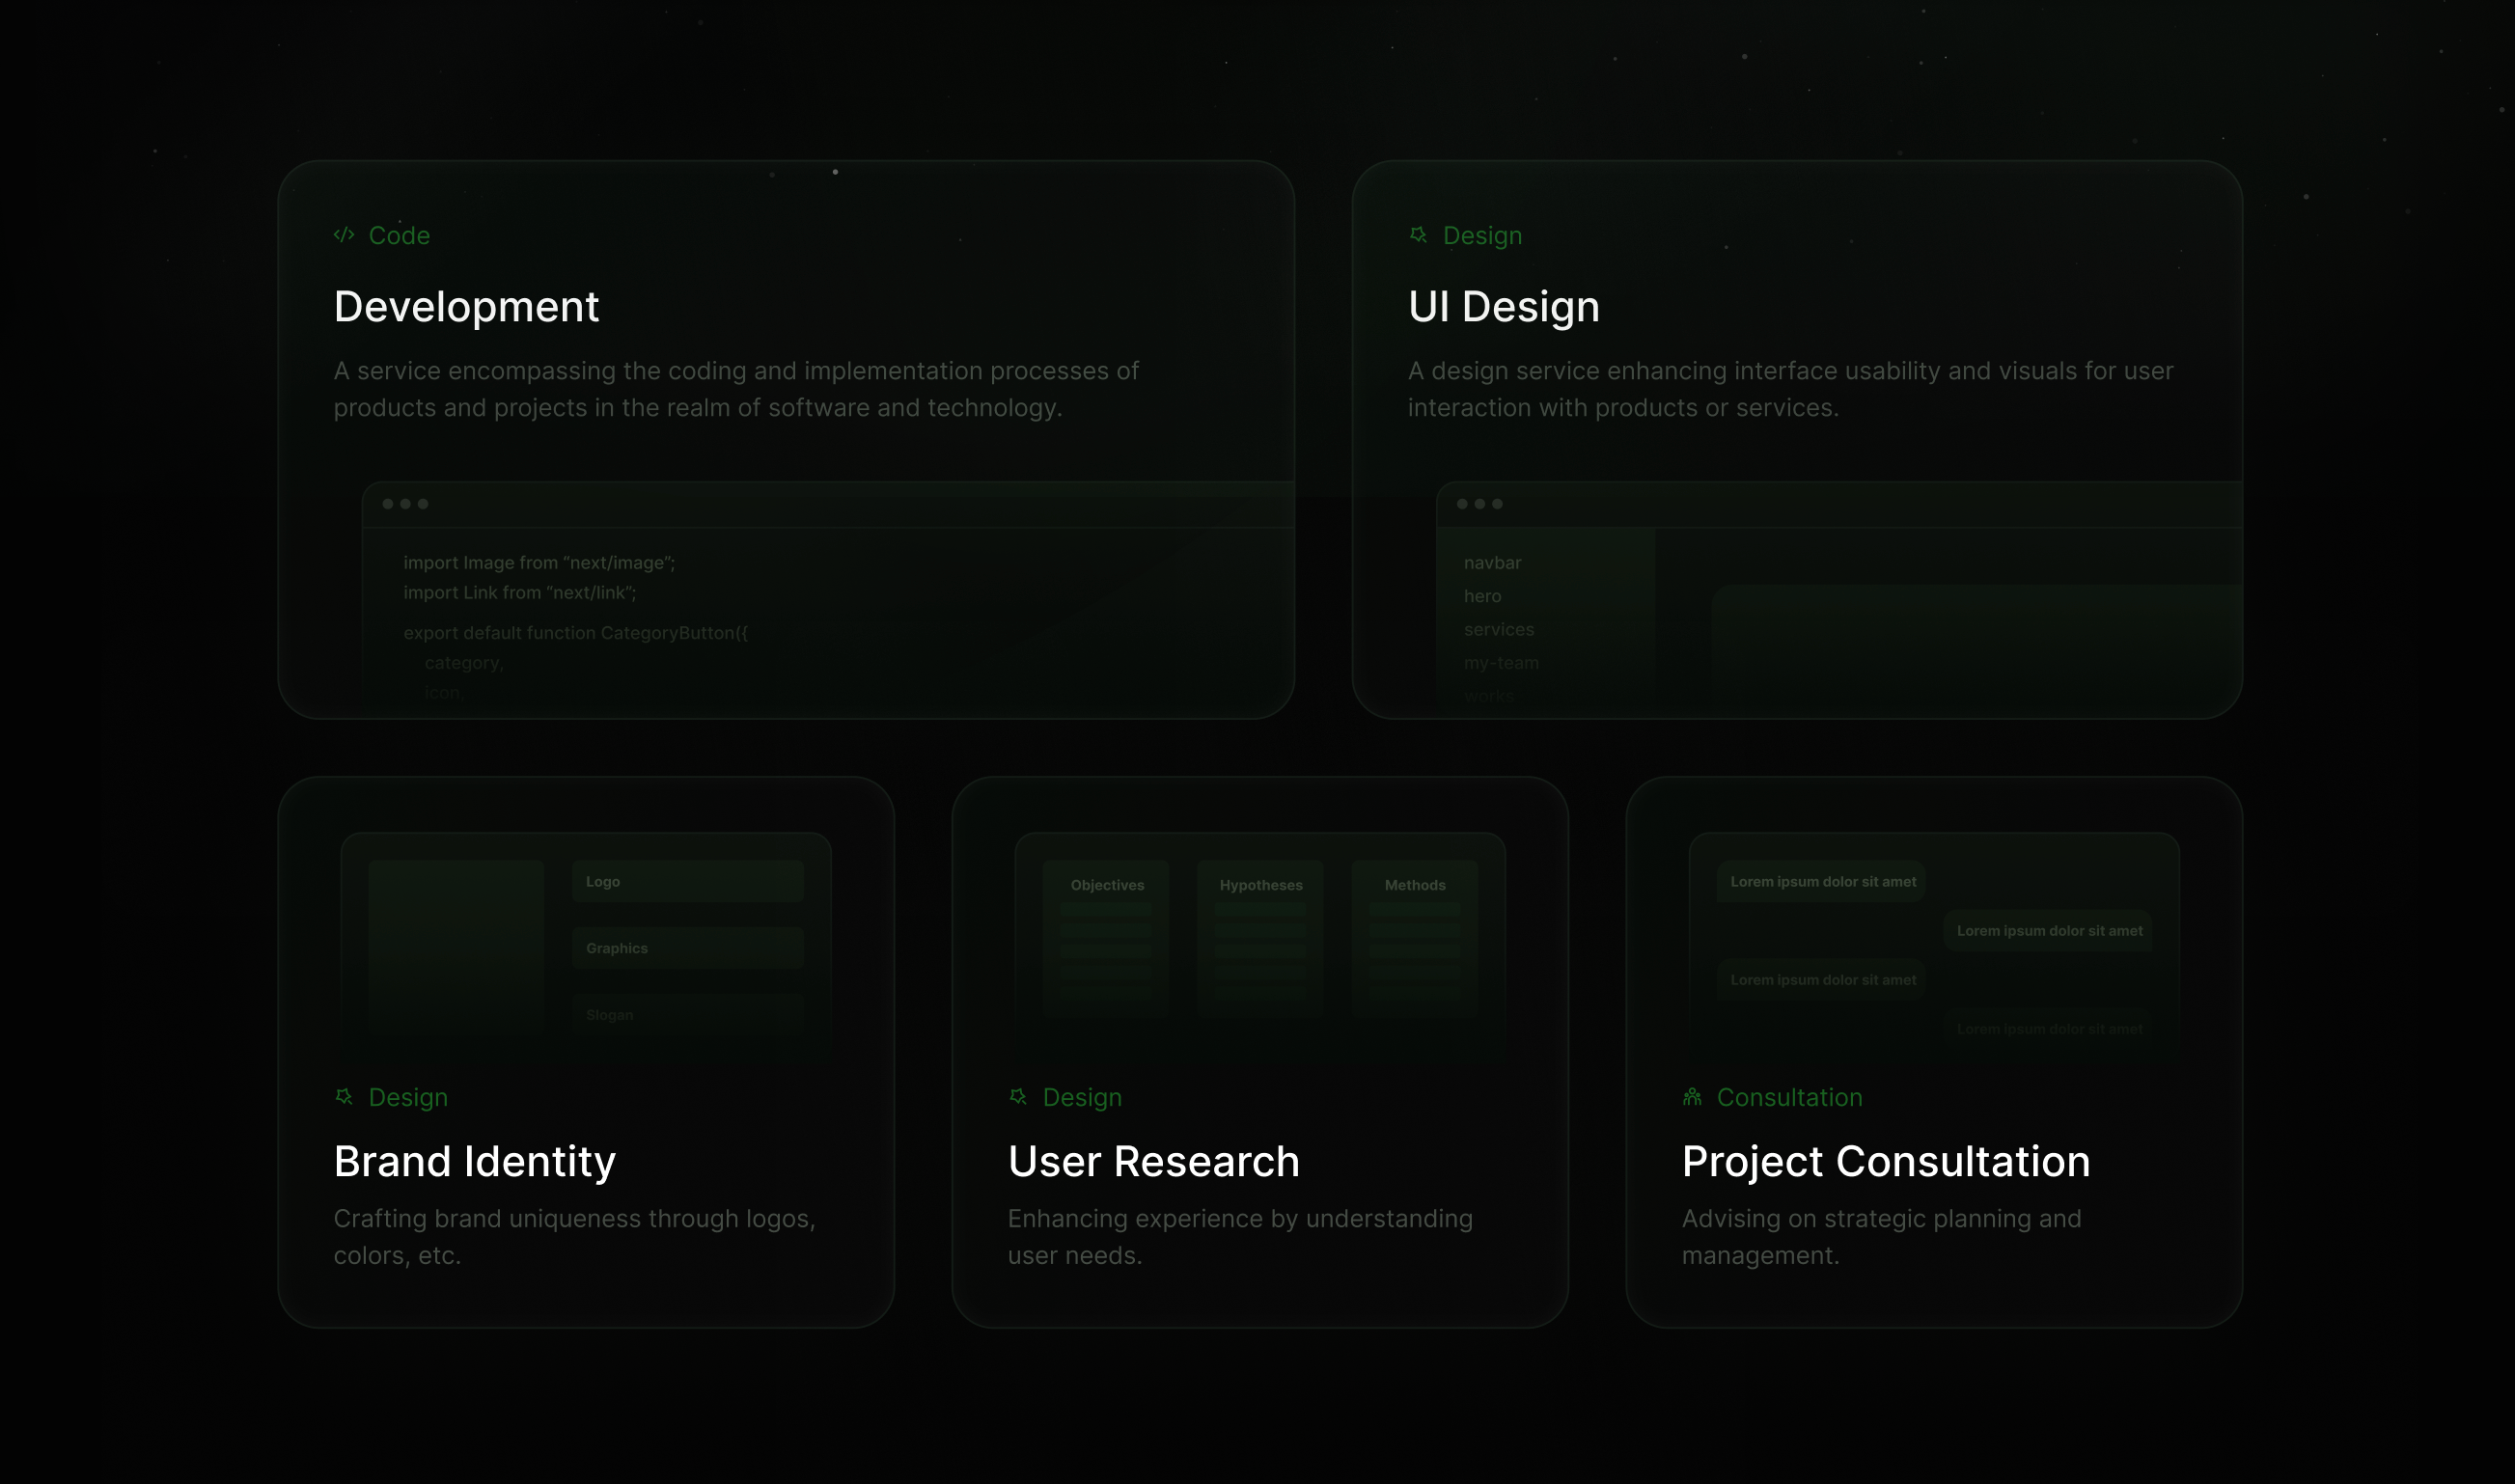
Task: Click the yellow window dot in the code editor mockup
Action: (x=408, y=504)
